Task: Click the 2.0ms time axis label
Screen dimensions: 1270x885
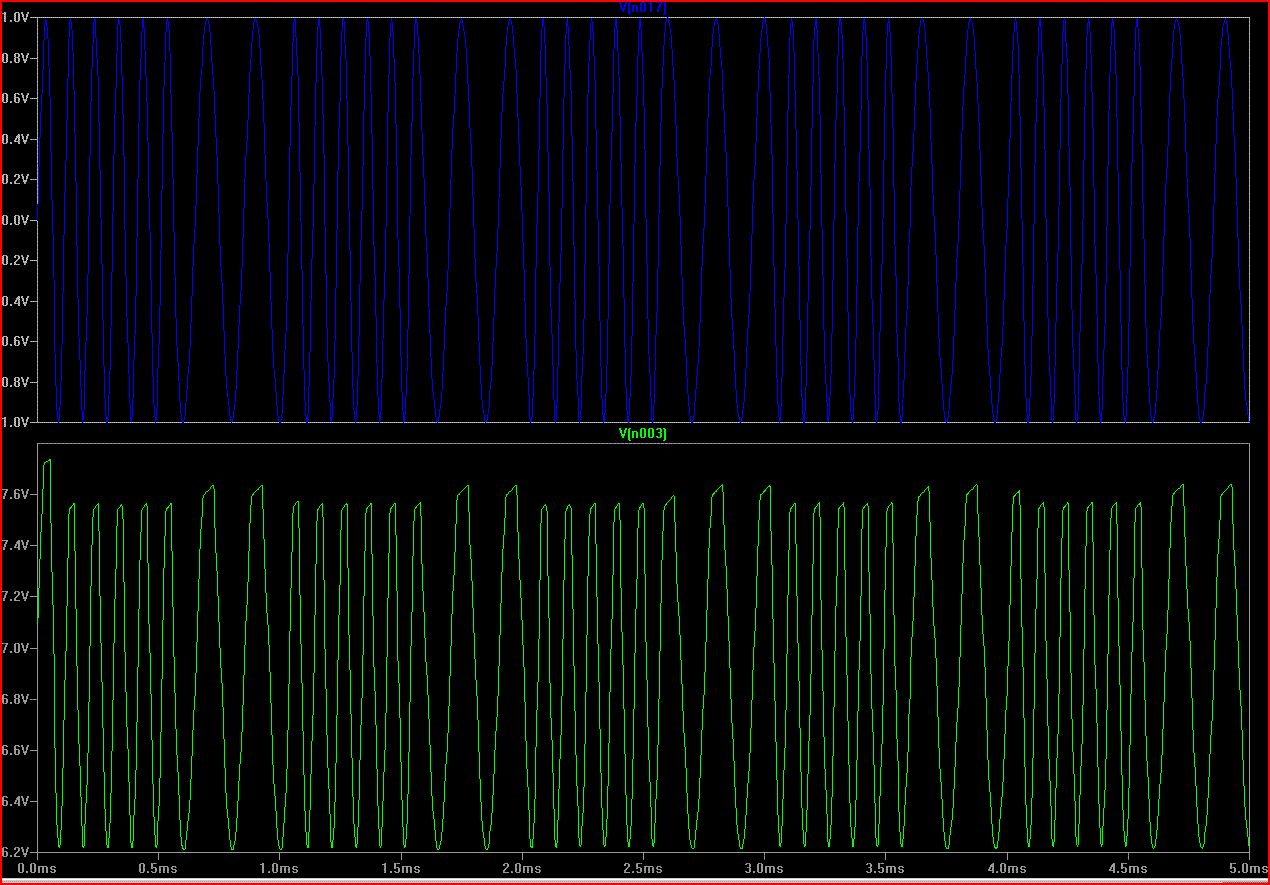Action: pyautogui.click(x=522, y=868)
